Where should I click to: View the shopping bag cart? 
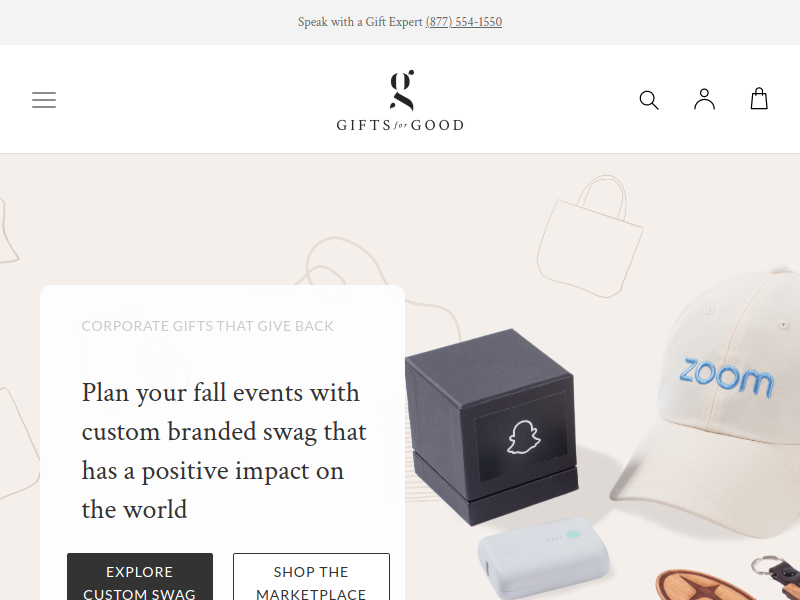(759, 98)
